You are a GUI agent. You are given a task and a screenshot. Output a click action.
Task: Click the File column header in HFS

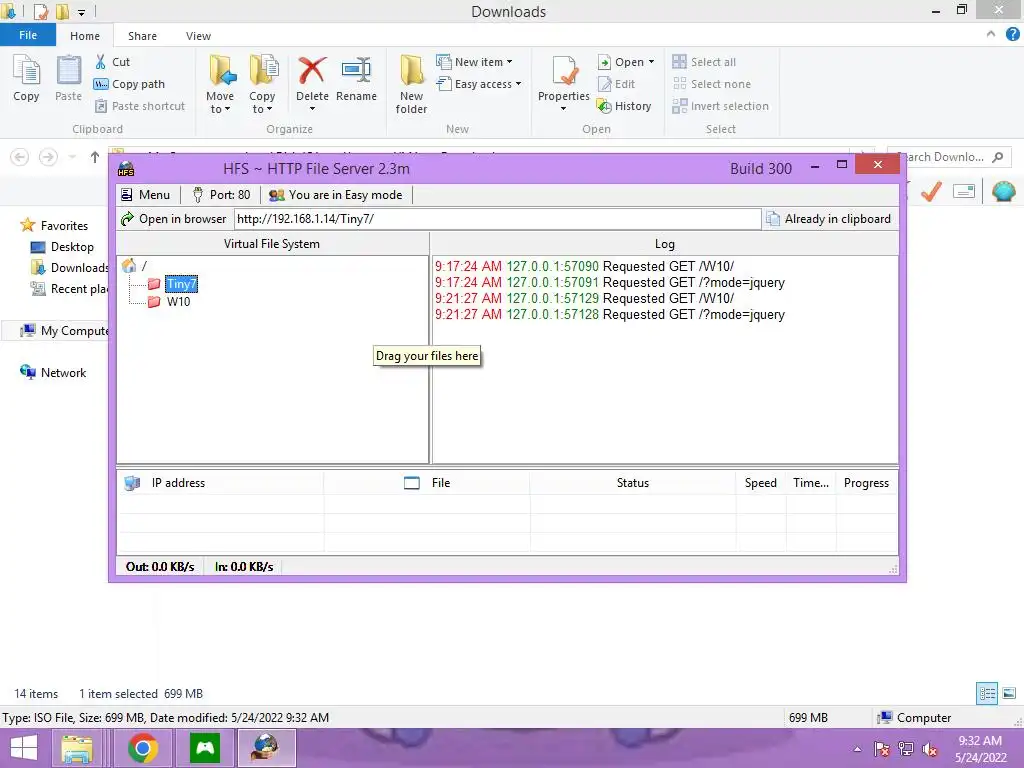pos(426,483)
